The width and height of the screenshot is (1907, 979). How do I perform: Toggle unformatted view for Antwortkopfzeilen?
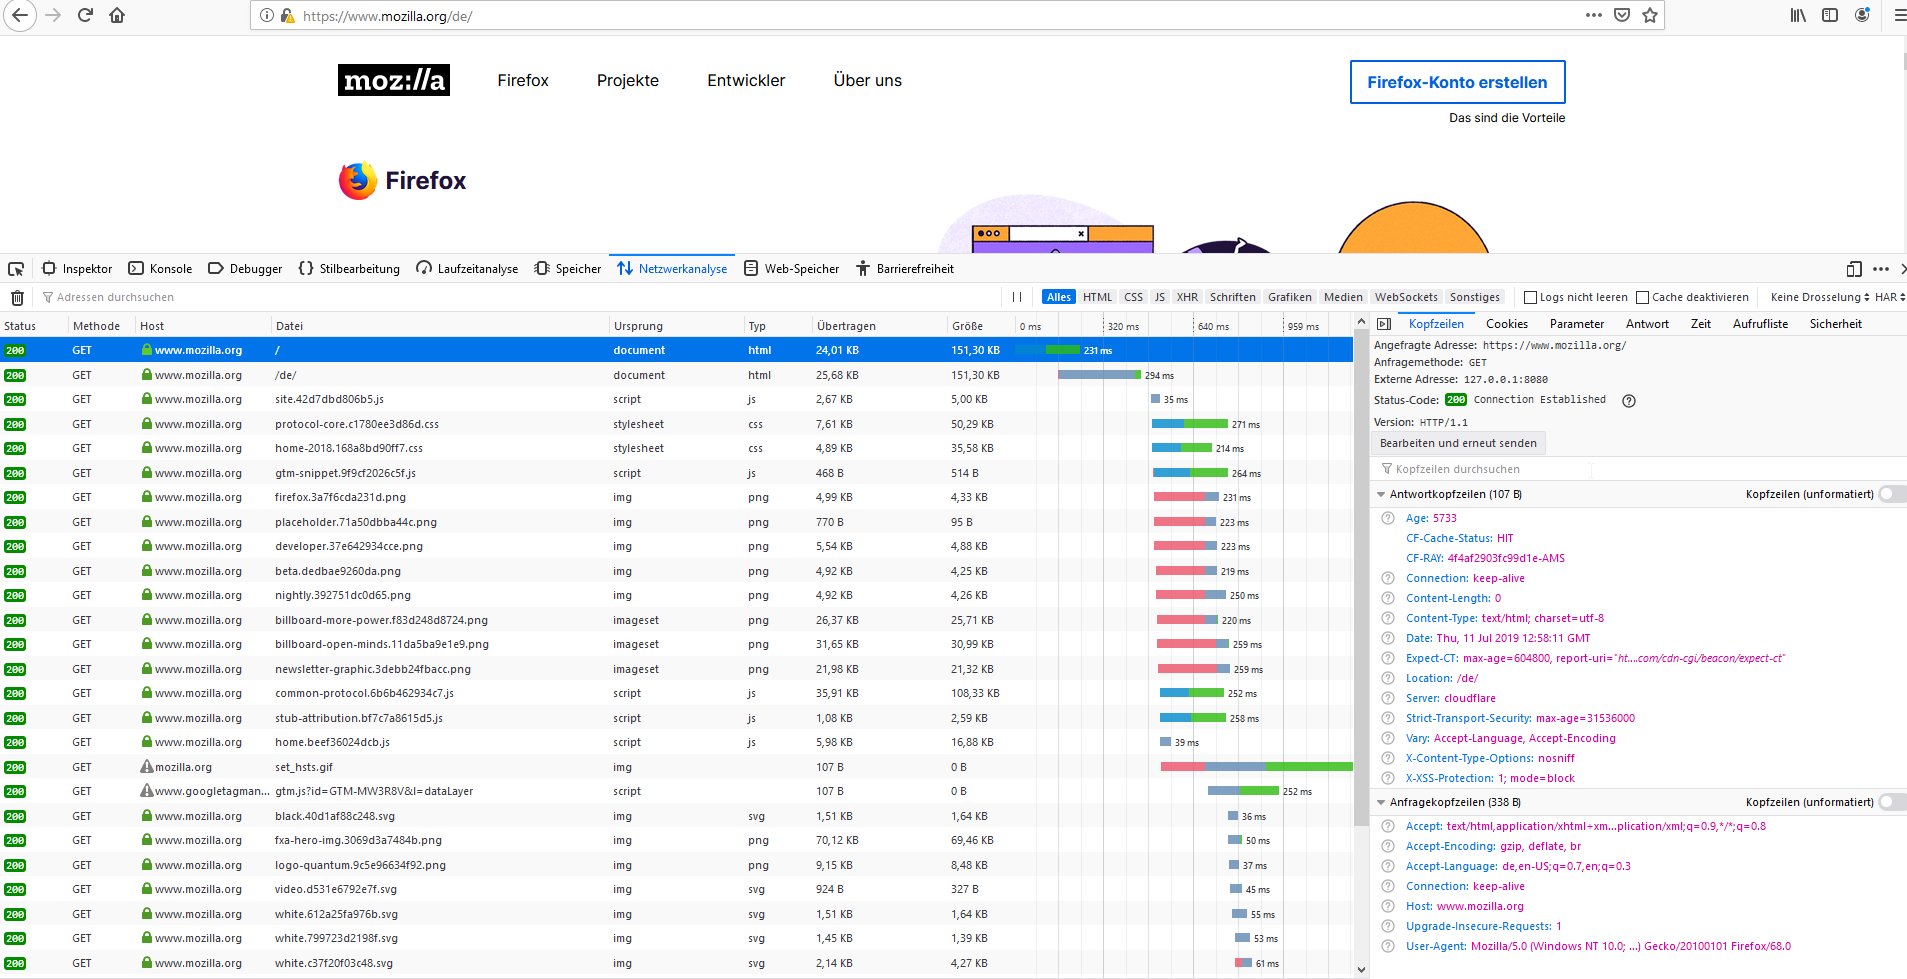(1892, 494)
